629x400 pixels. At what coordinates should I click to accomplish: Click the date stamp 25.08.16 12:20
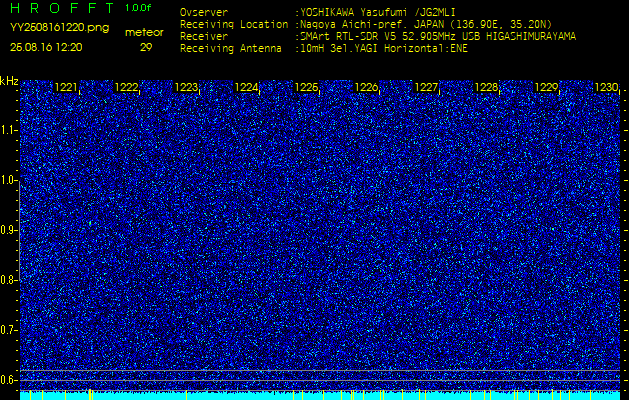pos(46,47)
